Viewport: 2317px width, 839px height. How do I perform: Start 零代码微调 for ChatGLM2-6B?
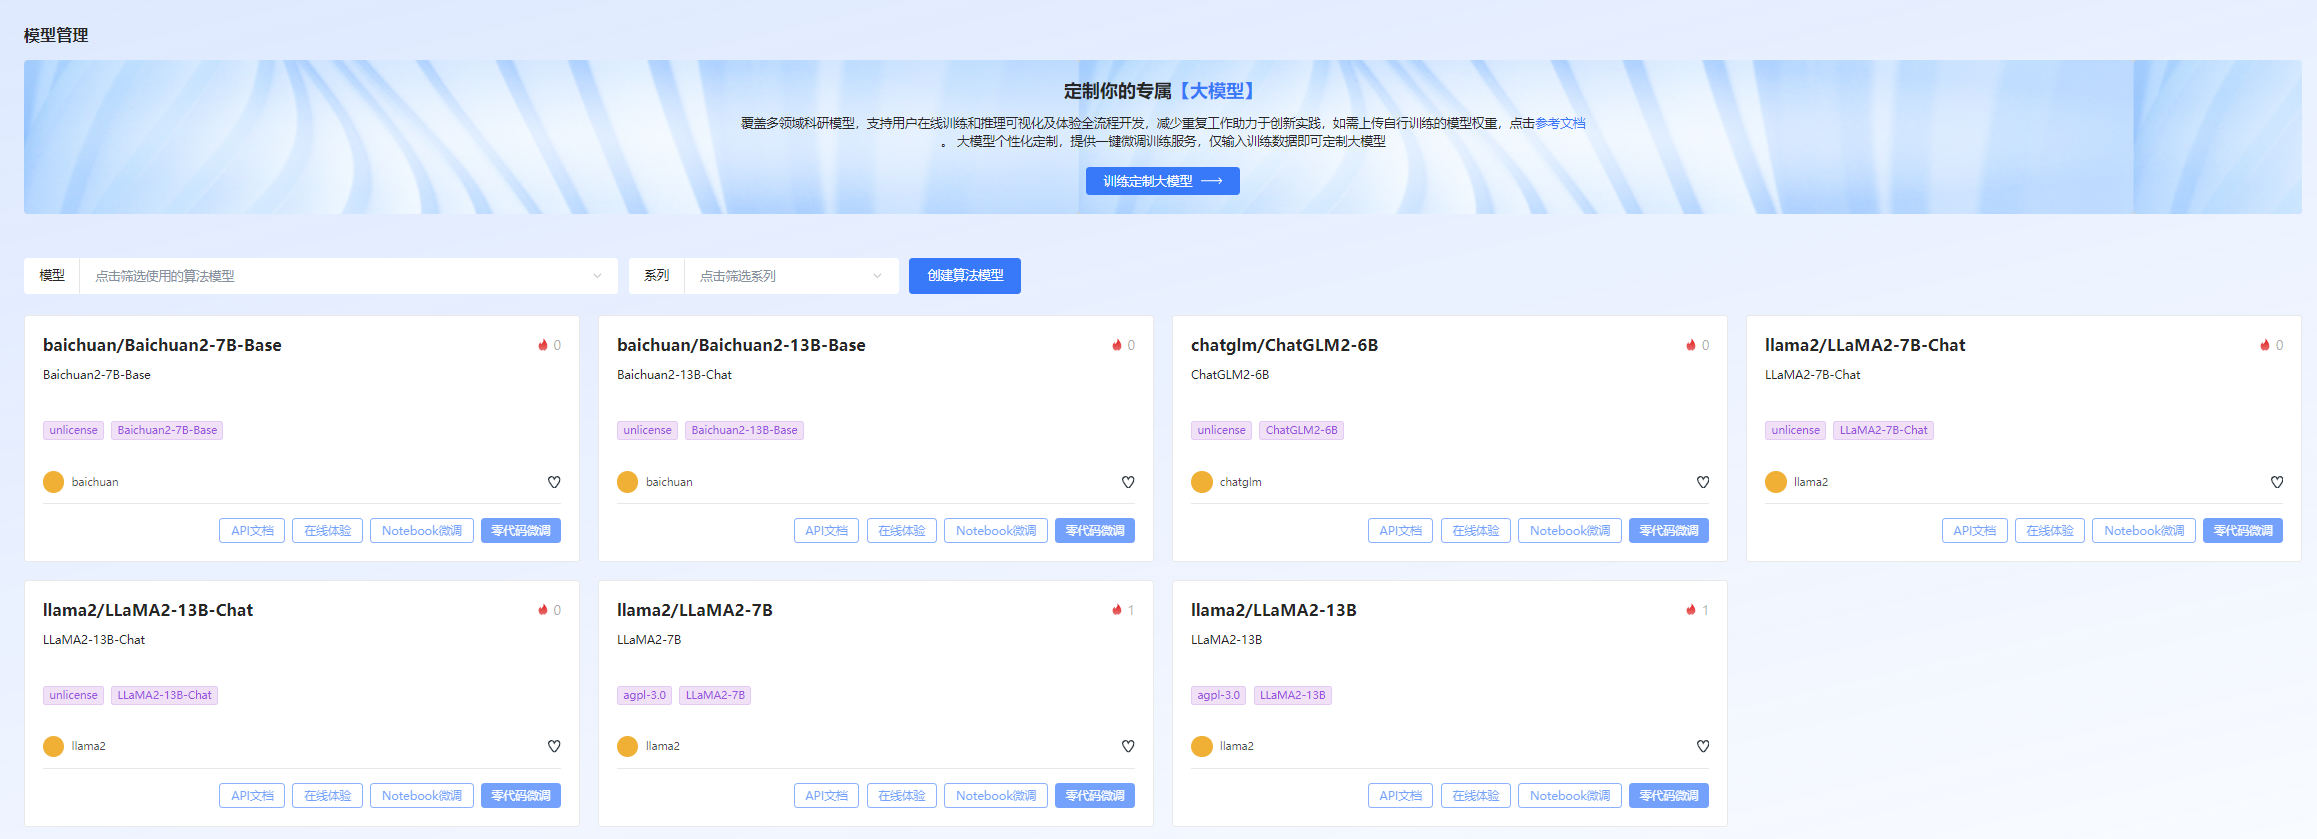click(x=1668, y=531)
